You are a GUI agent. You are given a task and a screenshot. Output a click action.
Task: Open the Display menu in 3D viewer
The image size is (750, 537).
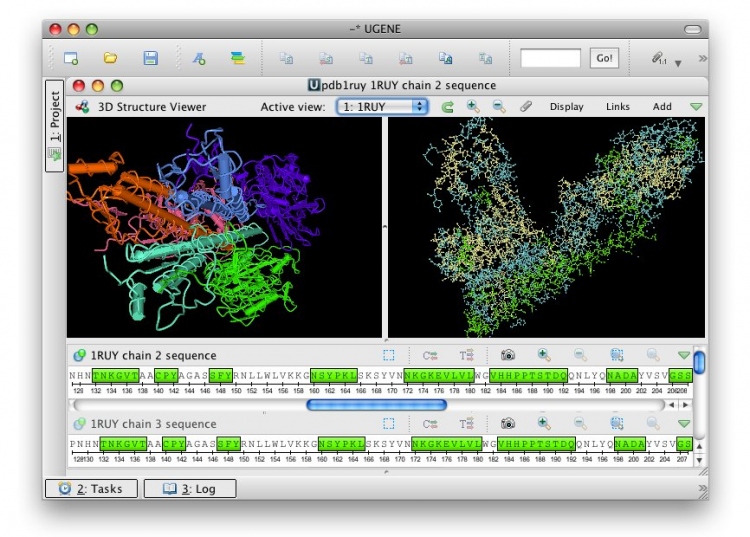pyautogui.click(x=566, y=107)
